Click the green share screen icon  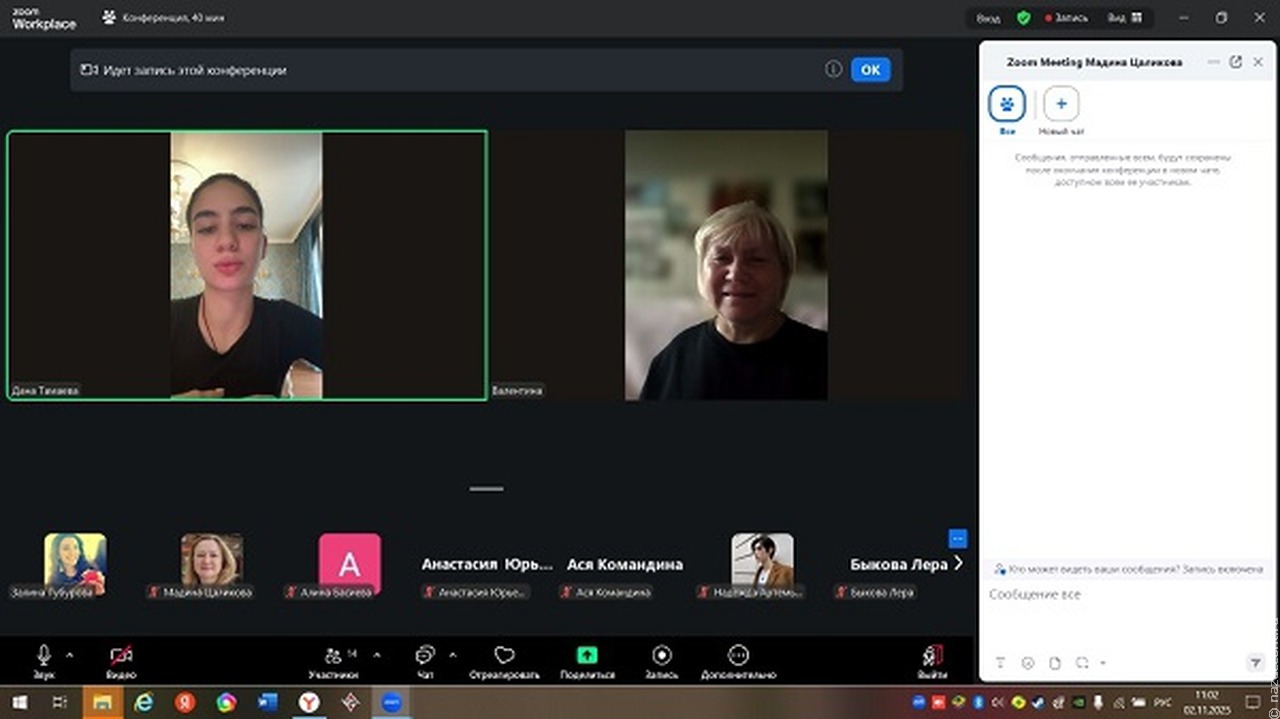(x=587, y=655)
